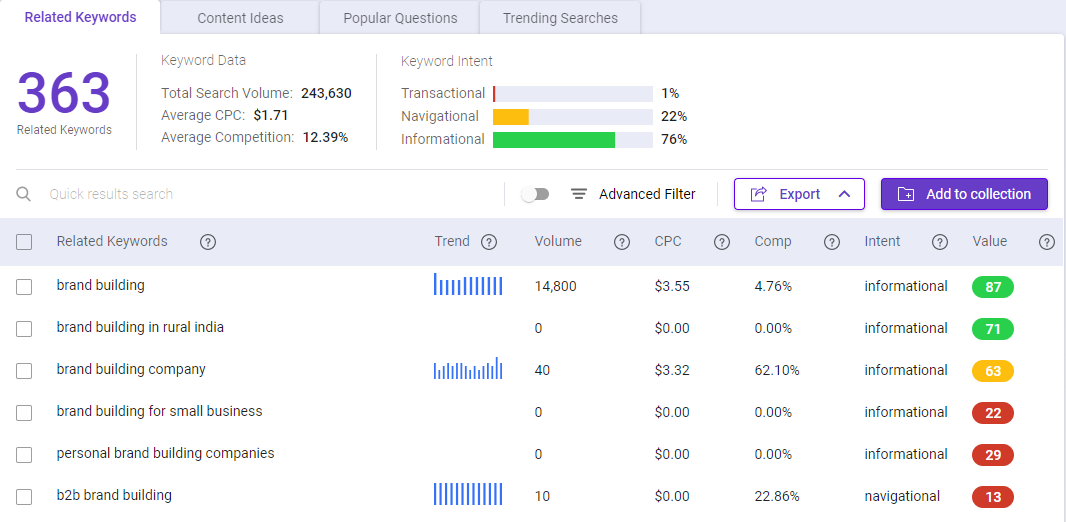
Task: Click the search magnifier icon
Action: click(24, 194)
